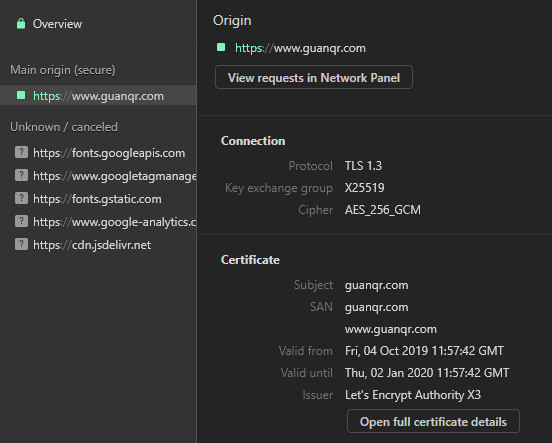Image resolution: width=552 pixels, height=443 pixels.
Task: Click the question mark icon beside googletagmanager
Action: tap(21, 175)
